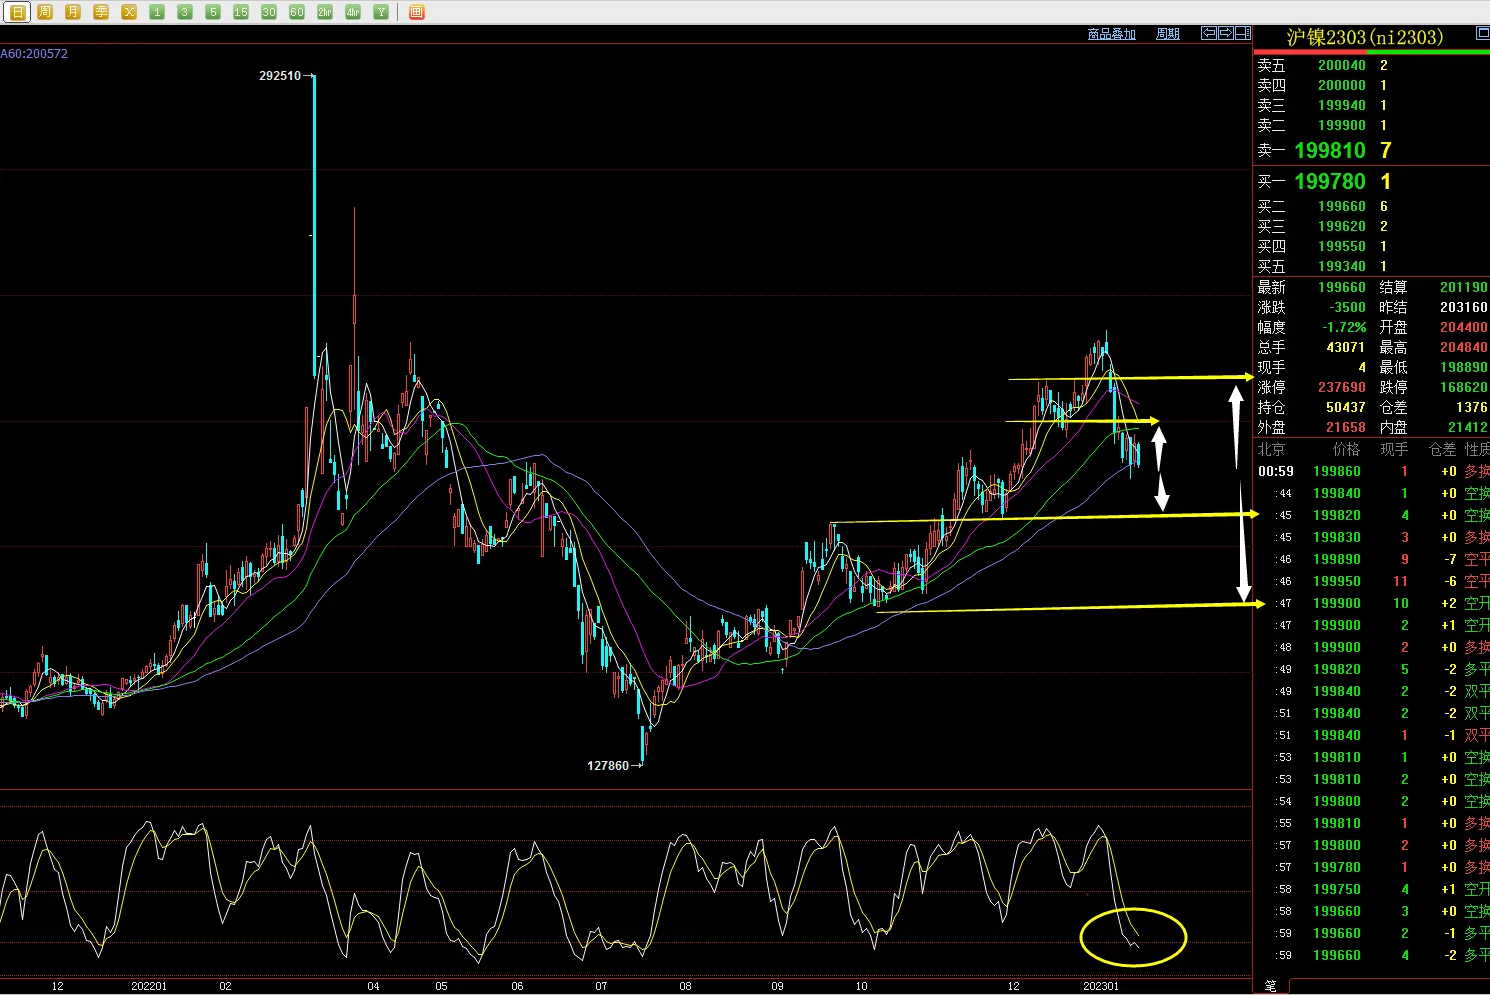1490x995 pixels.
Task: Switch to monthly (月) chart period
Action: (73, 12)
